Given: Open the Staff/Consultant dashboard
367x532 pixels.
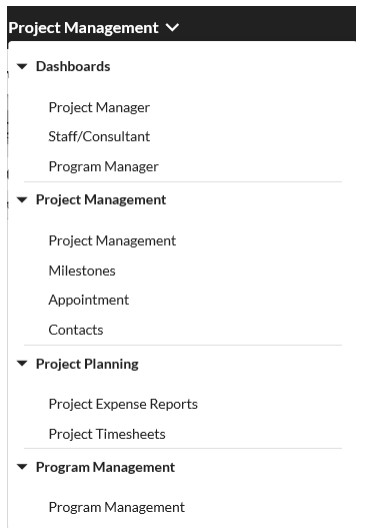Looking at the screenshot, I should pyautogui.click(x=99, y=136).
